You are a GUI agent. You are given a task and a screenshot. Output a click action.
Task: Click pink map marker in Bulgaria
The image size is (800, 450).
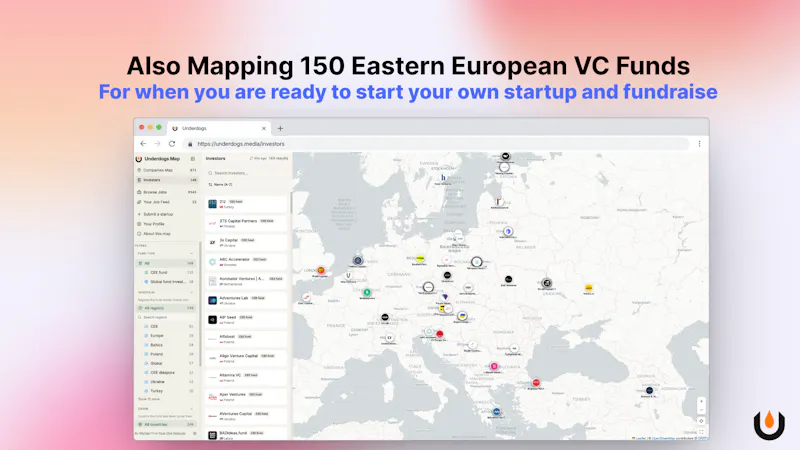(x=494, y=366)
